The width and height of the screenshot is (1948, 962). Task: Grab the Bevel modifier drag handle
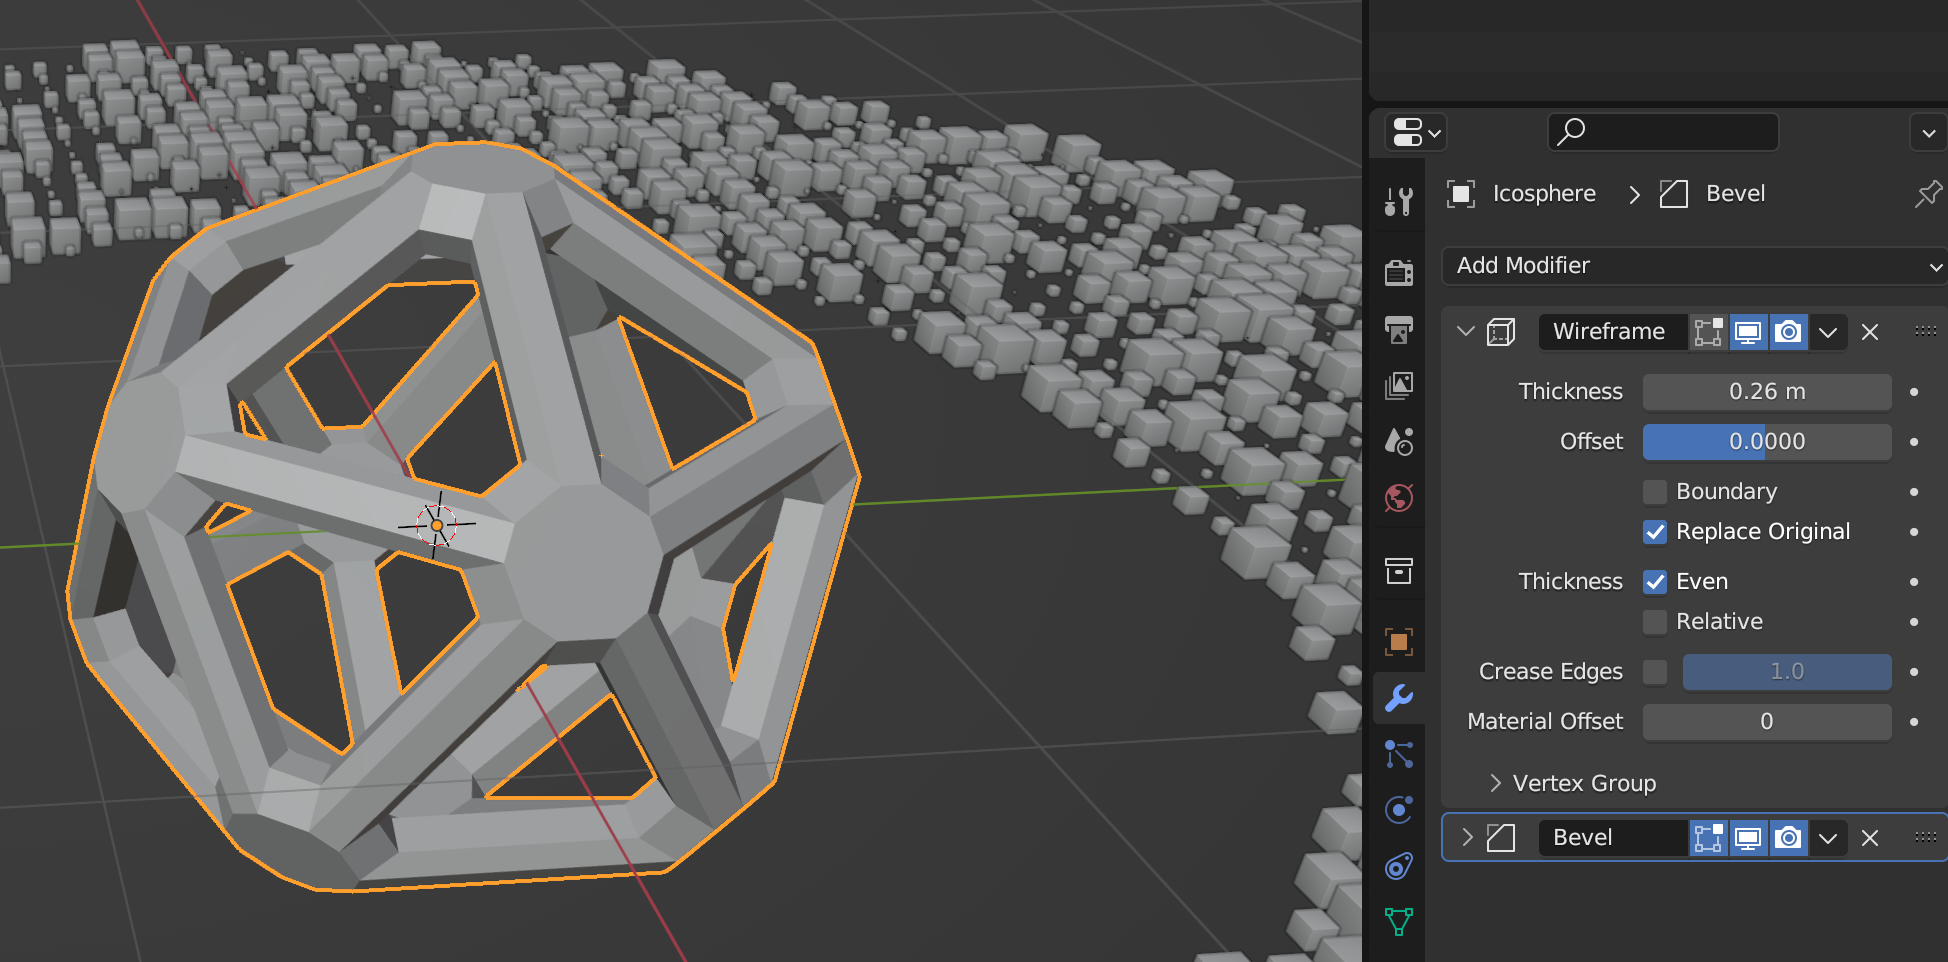tap(1926, 837)
